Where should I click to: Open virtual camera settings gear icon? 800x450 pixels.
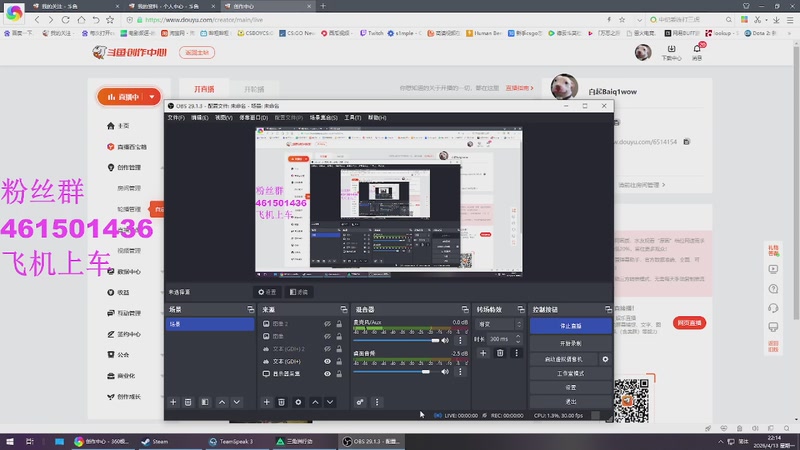pyautogui.click(x=605, y=359)
